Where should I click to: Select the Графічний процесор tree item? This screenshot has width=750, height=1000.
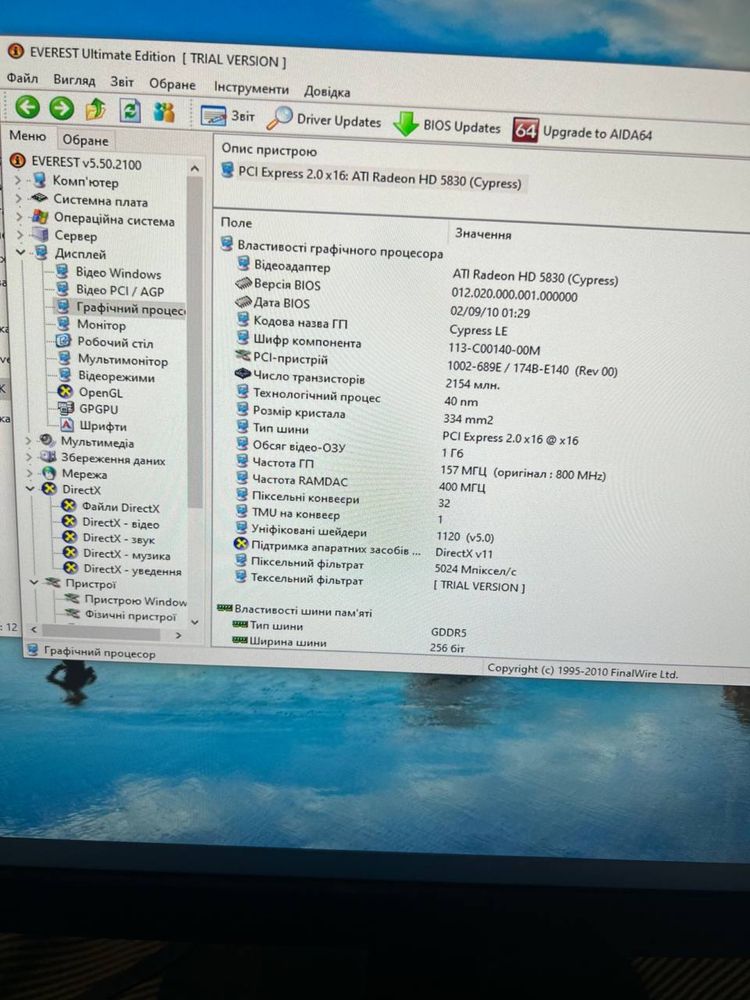[122, 309]
